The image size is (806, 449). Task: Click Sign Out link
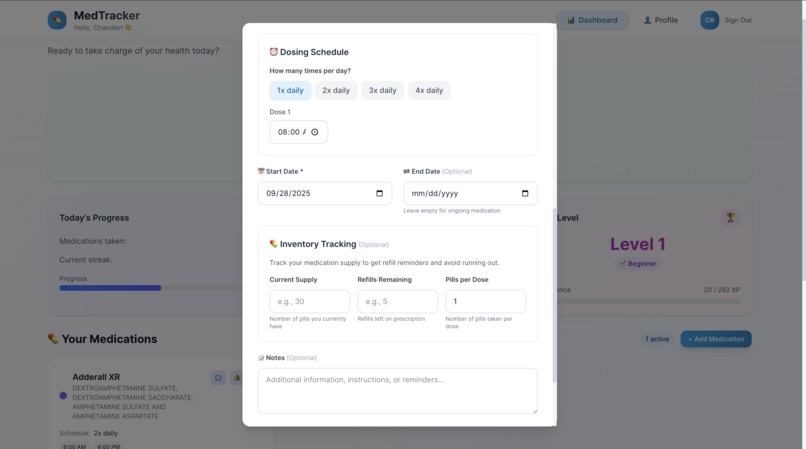click(738, 21)
